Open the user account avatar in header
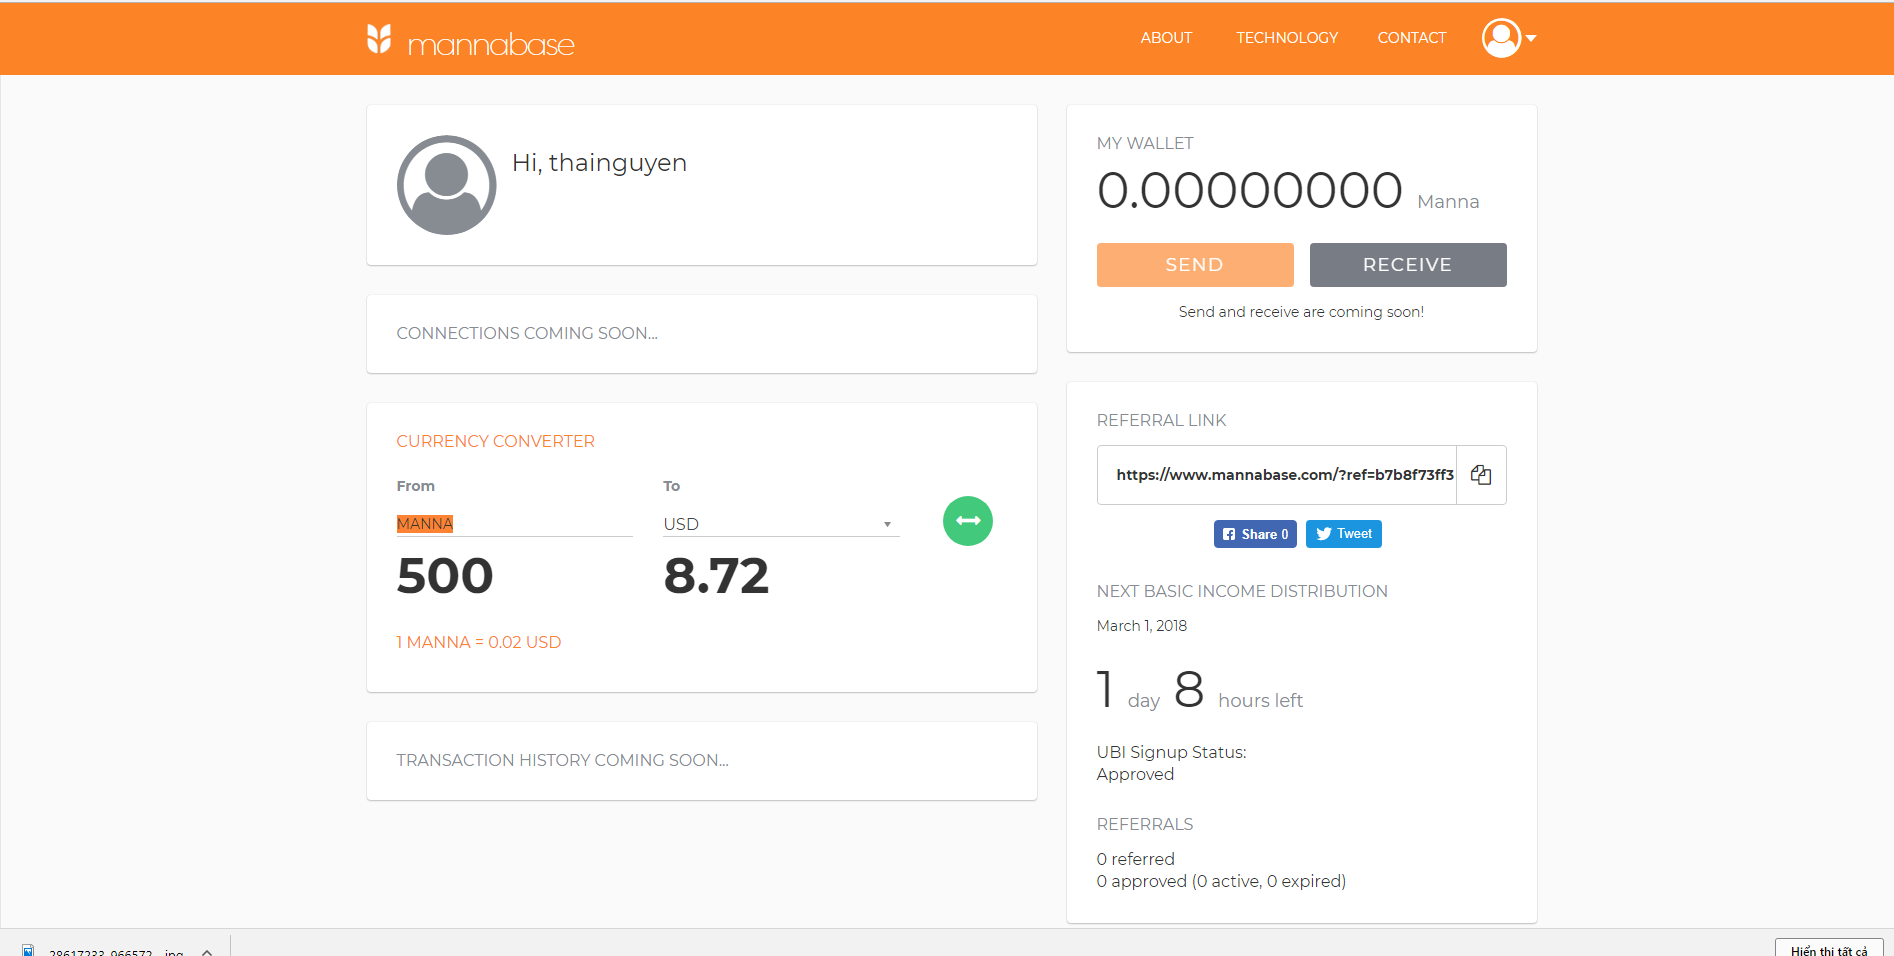This screenshot has height=956, width=1894. click(1500, 38)
